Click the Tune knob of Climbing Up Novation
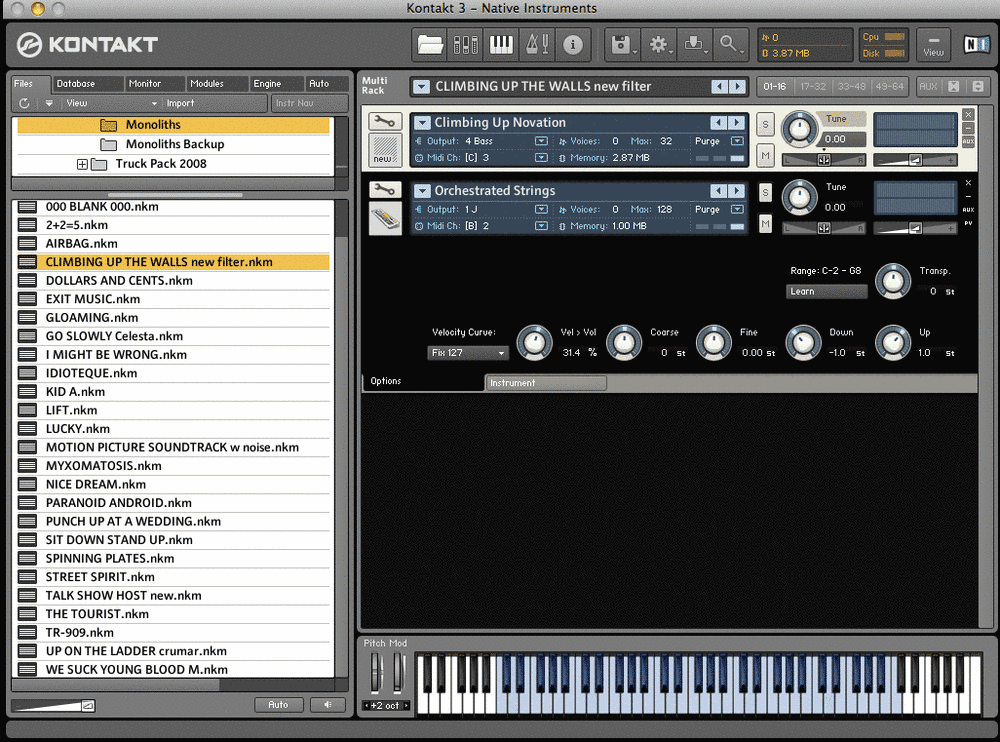Image resolution: width=1000 pixels, height=742 pixels. coord(800,128)
